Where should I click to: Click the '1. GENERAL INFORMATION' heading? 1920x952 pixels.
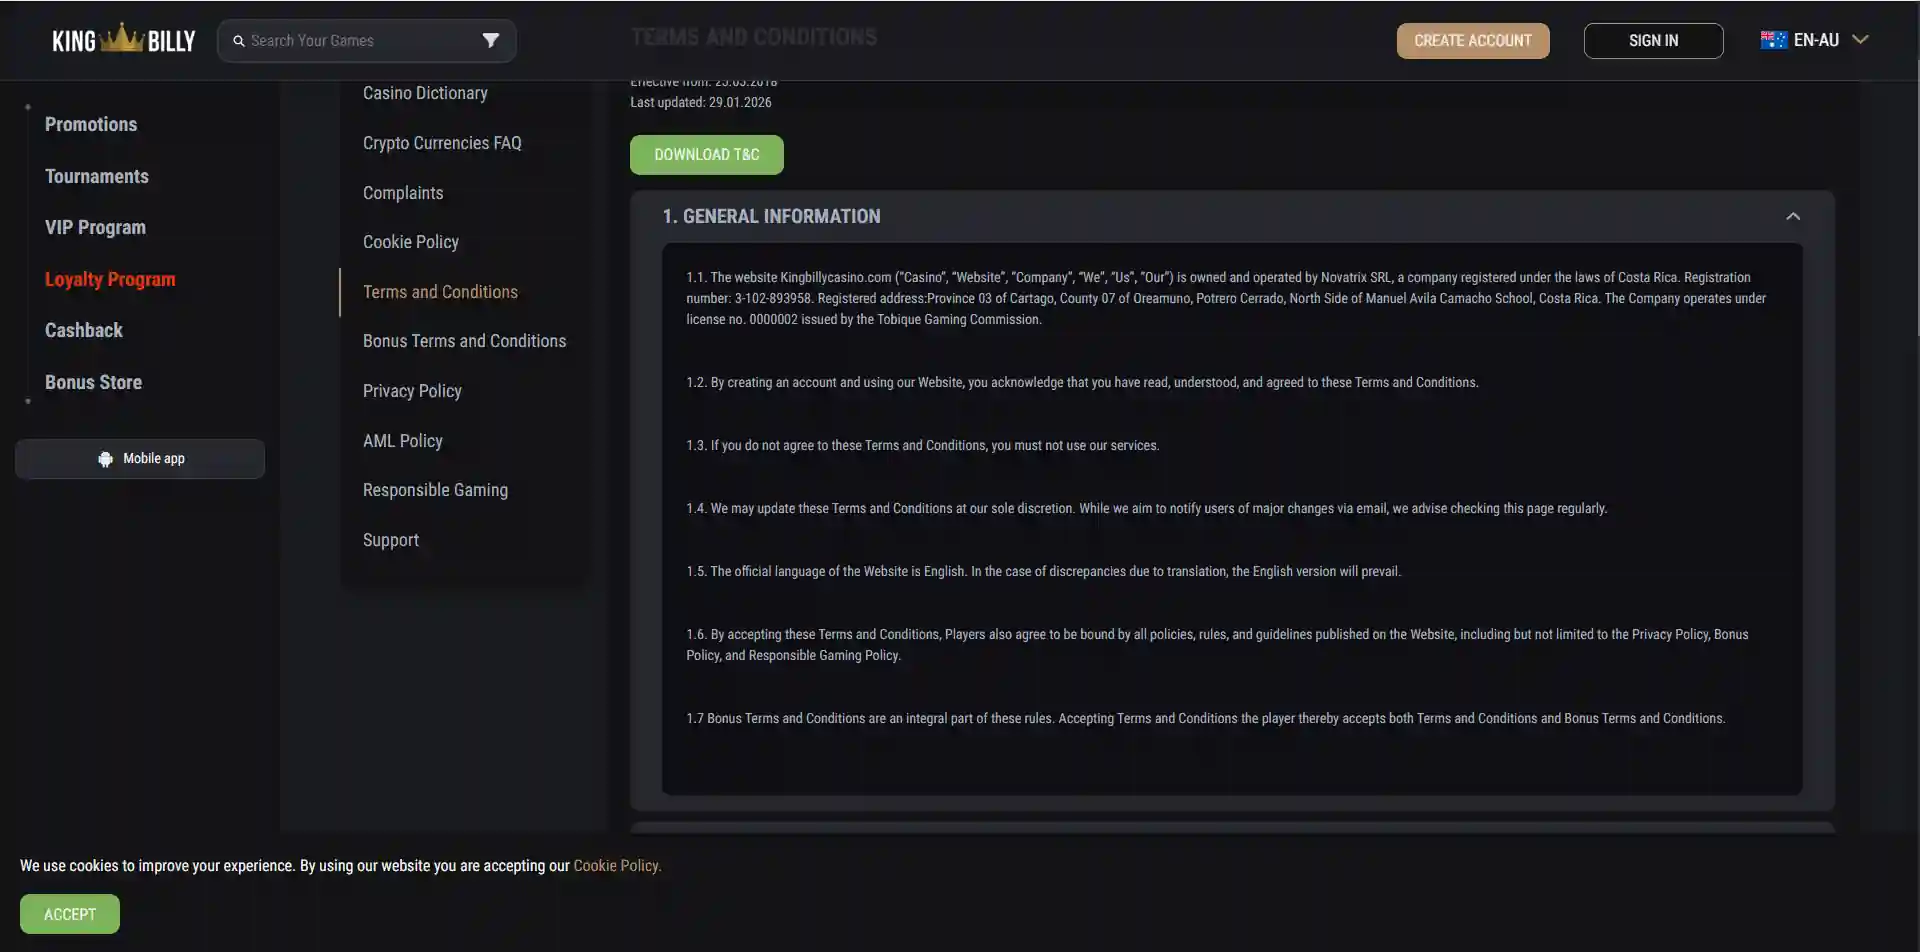[772, 217]
